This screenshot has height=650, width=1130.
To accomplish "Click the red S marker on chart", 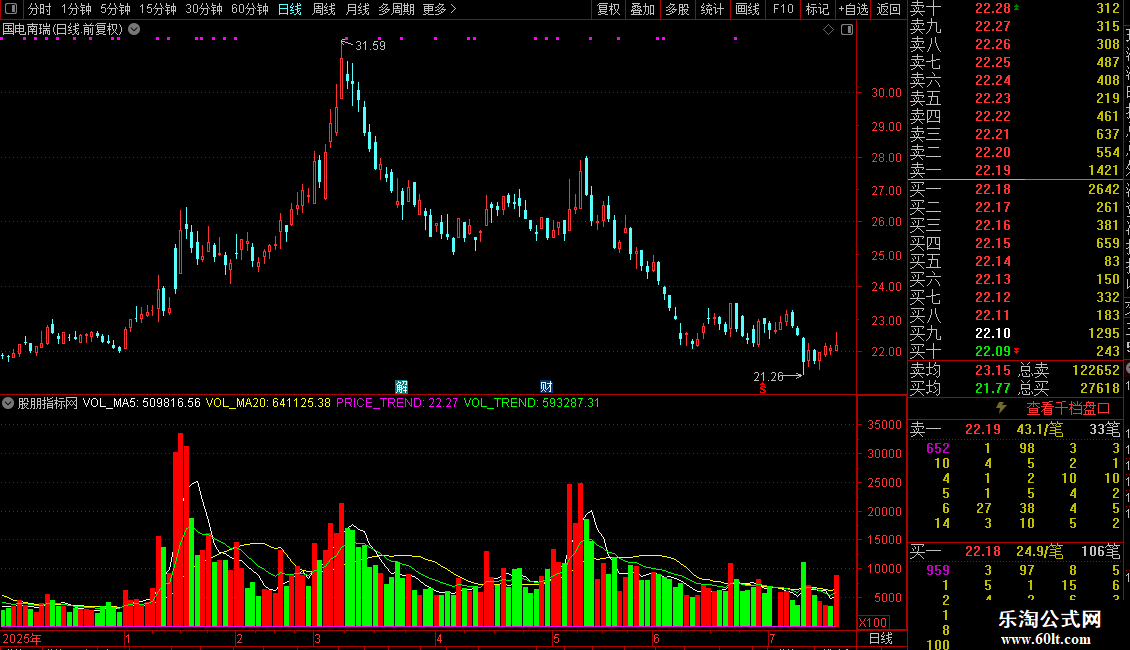I will coord(762,389).
